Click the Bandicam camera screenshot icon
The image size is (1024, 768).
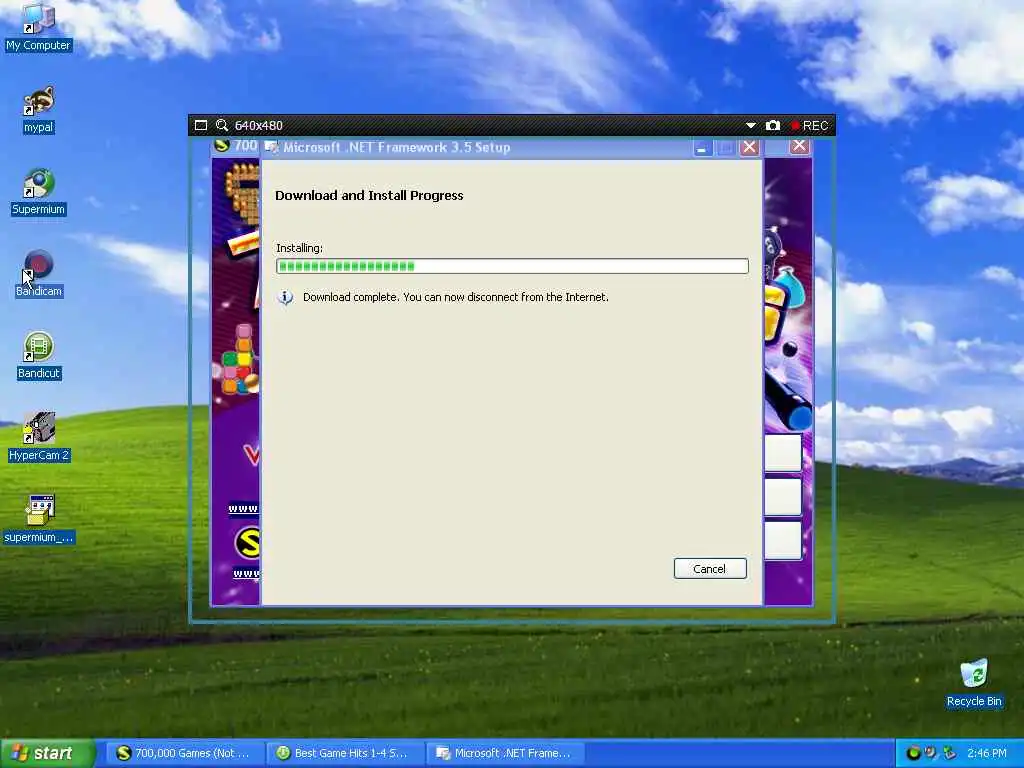(x=773, y=125)
